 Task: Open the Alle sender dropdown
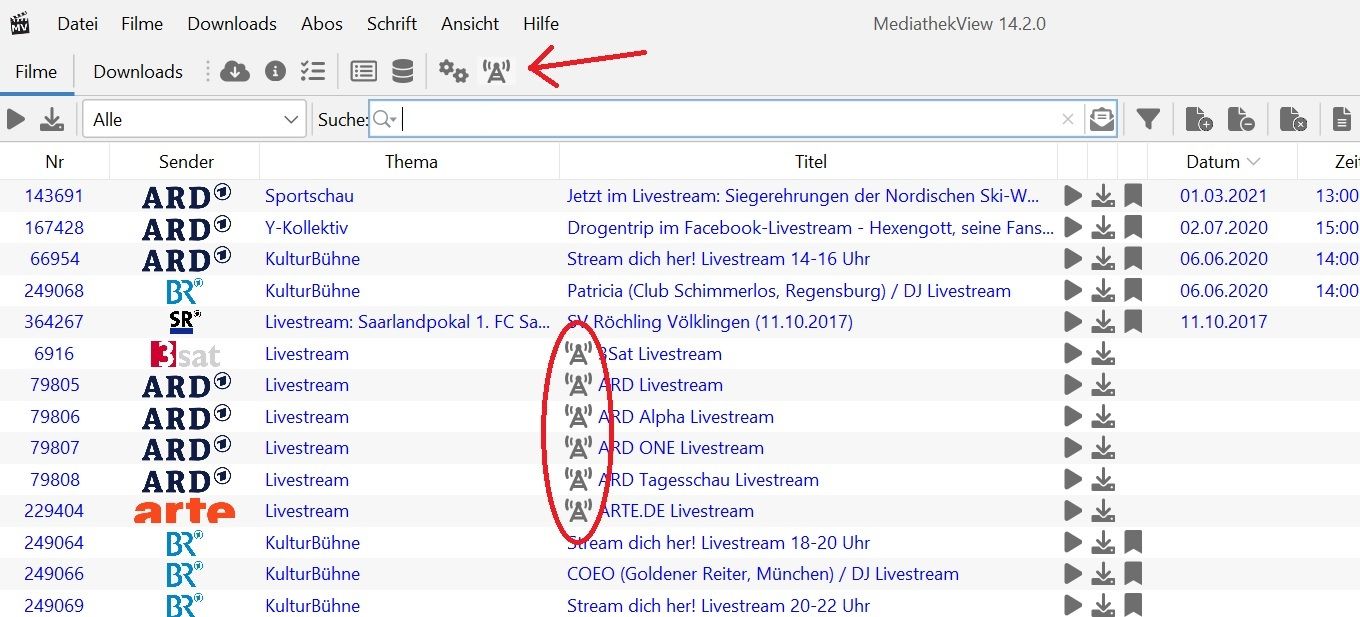pos(194,120)
